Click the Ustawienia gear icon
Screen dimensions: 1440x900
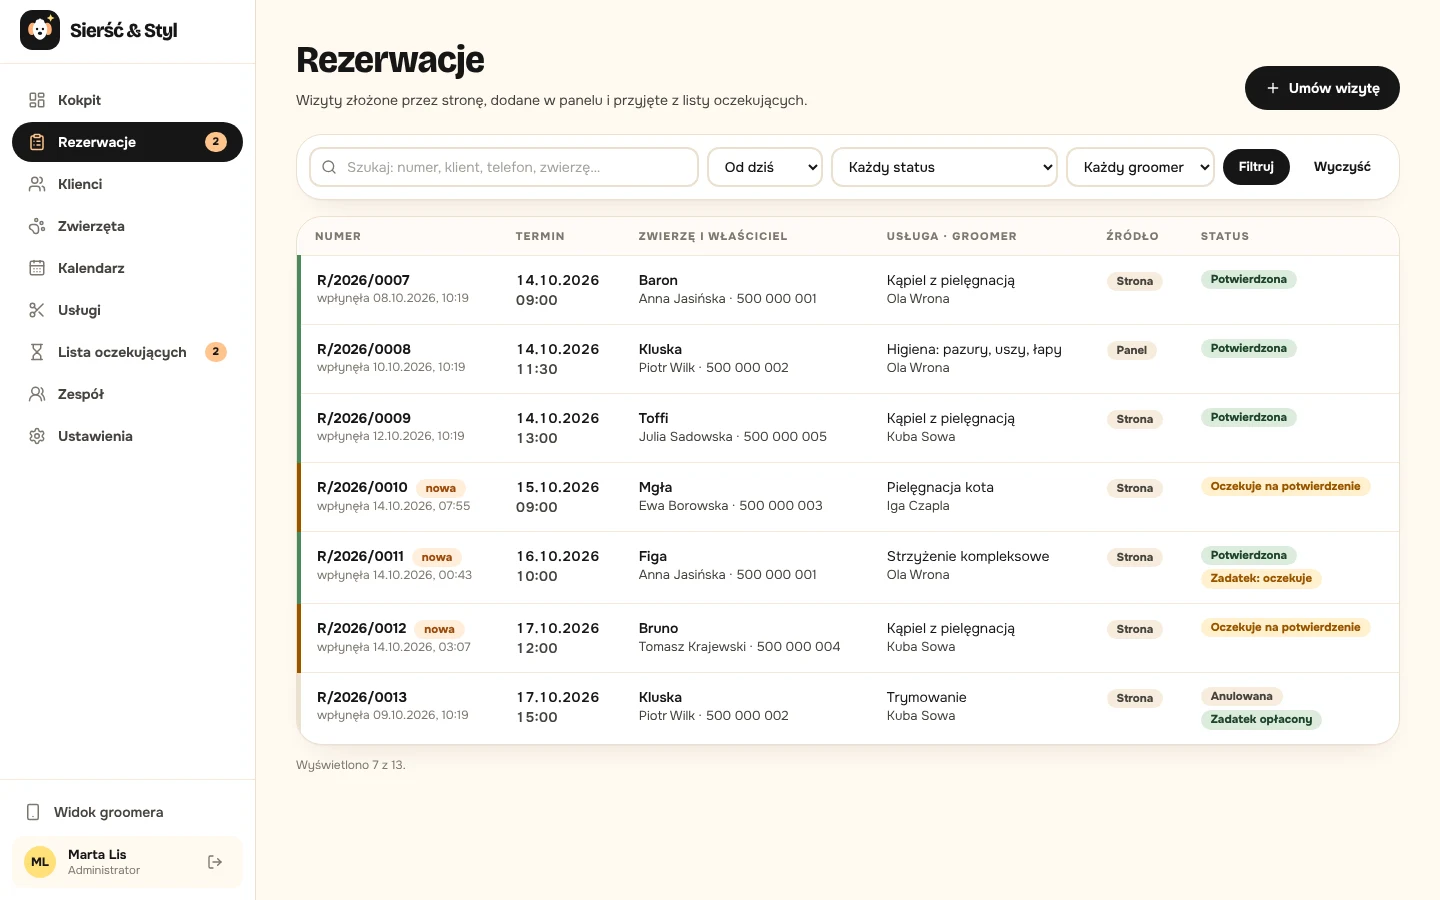[x=37, y=436]
